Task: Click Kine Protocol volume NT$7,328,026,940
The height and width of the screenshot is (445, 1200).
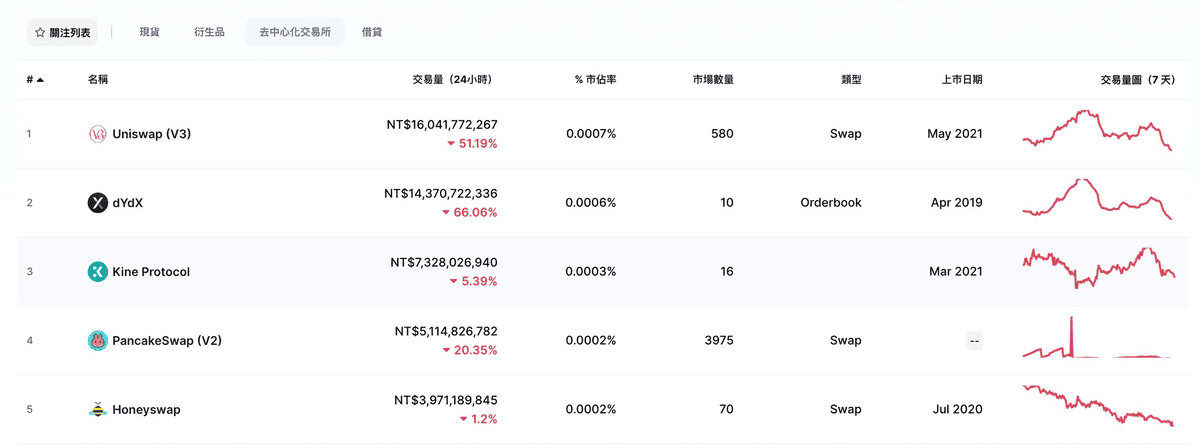Action: tap(444, 262)
